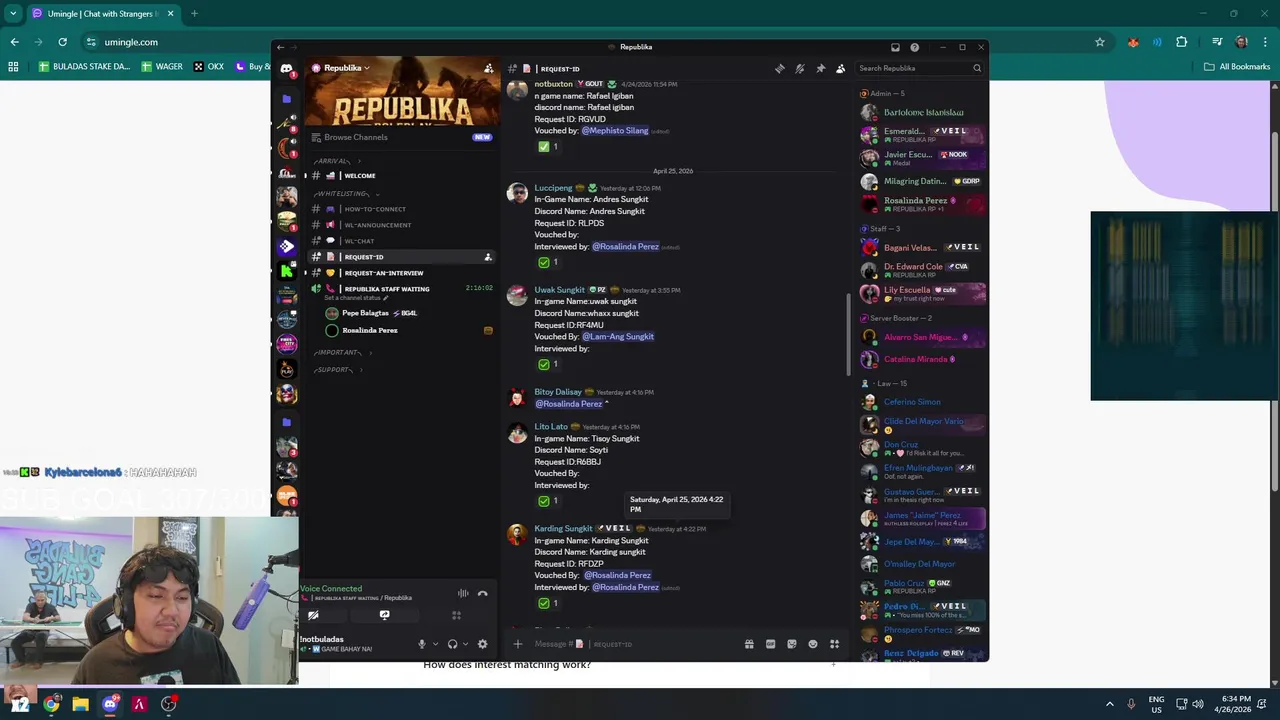
Task: Open headphone output options arrow
Action: tap(465, 644)
